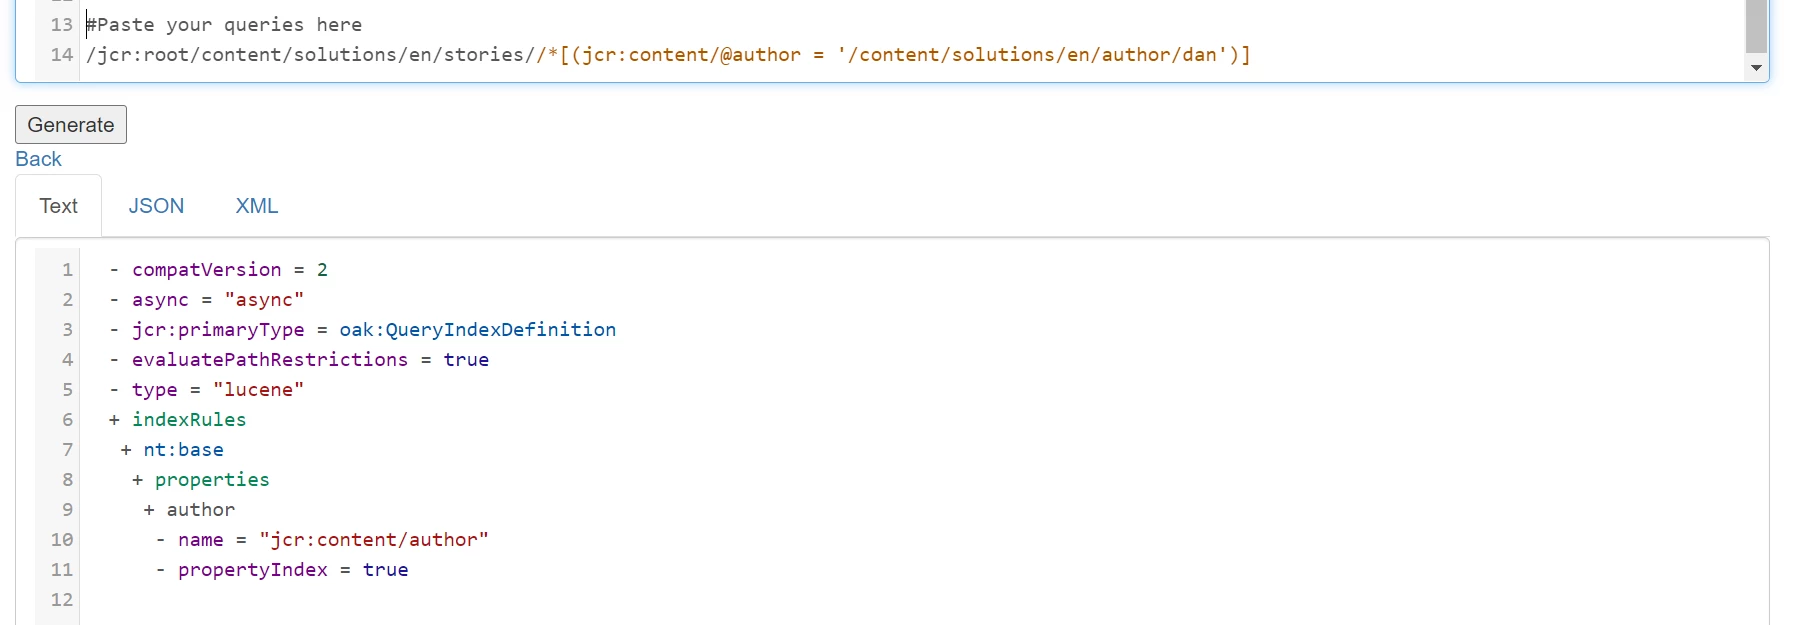This screenshot has height=625, width=1812.
Task: Click the jcr:root query on line 14
Action: click(668, 55)
